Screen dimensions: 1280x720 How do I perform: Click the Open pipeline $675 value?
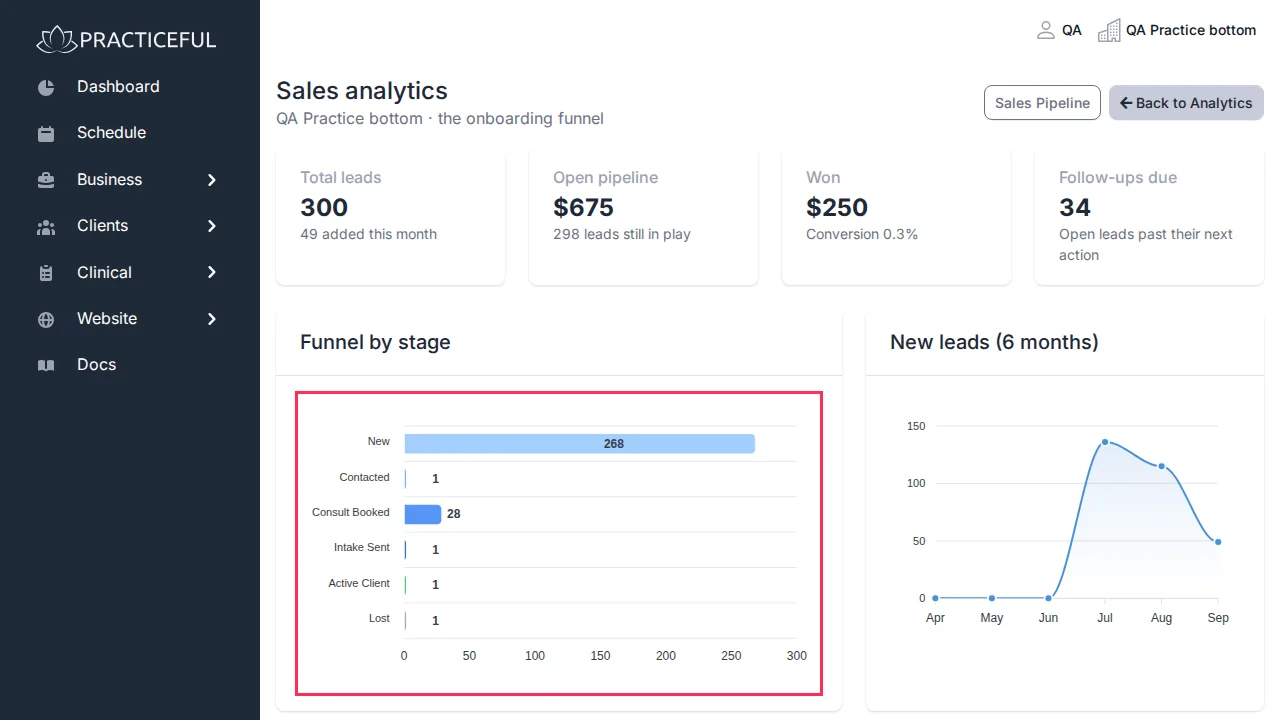(583, 207)
